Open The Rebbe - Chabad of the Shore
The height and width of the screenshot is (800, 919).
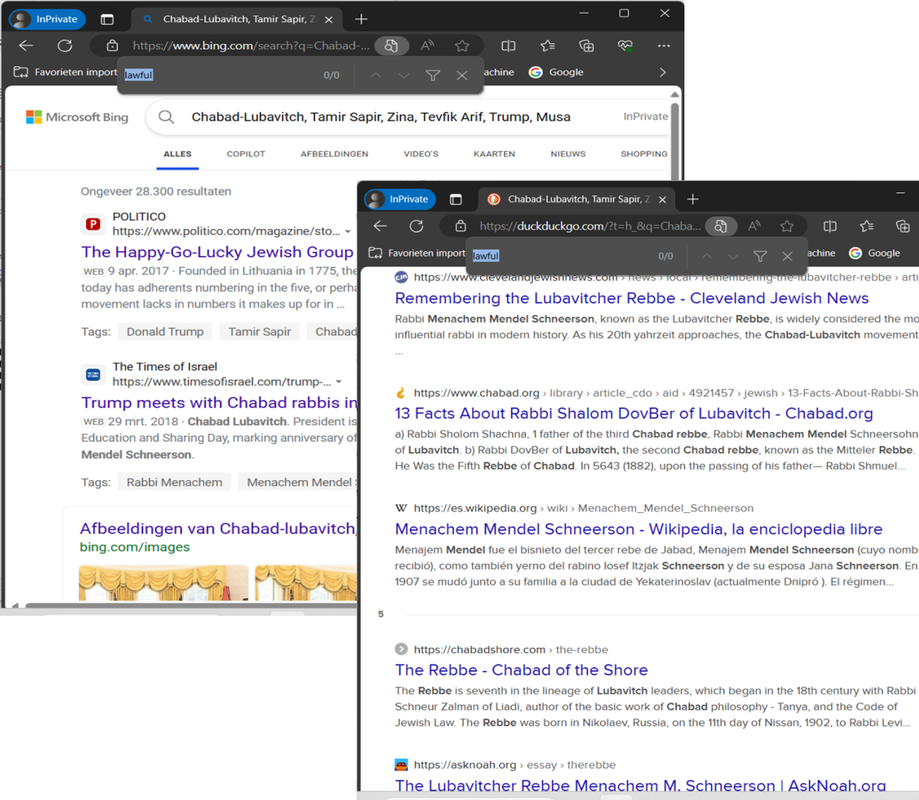[522, 670]
